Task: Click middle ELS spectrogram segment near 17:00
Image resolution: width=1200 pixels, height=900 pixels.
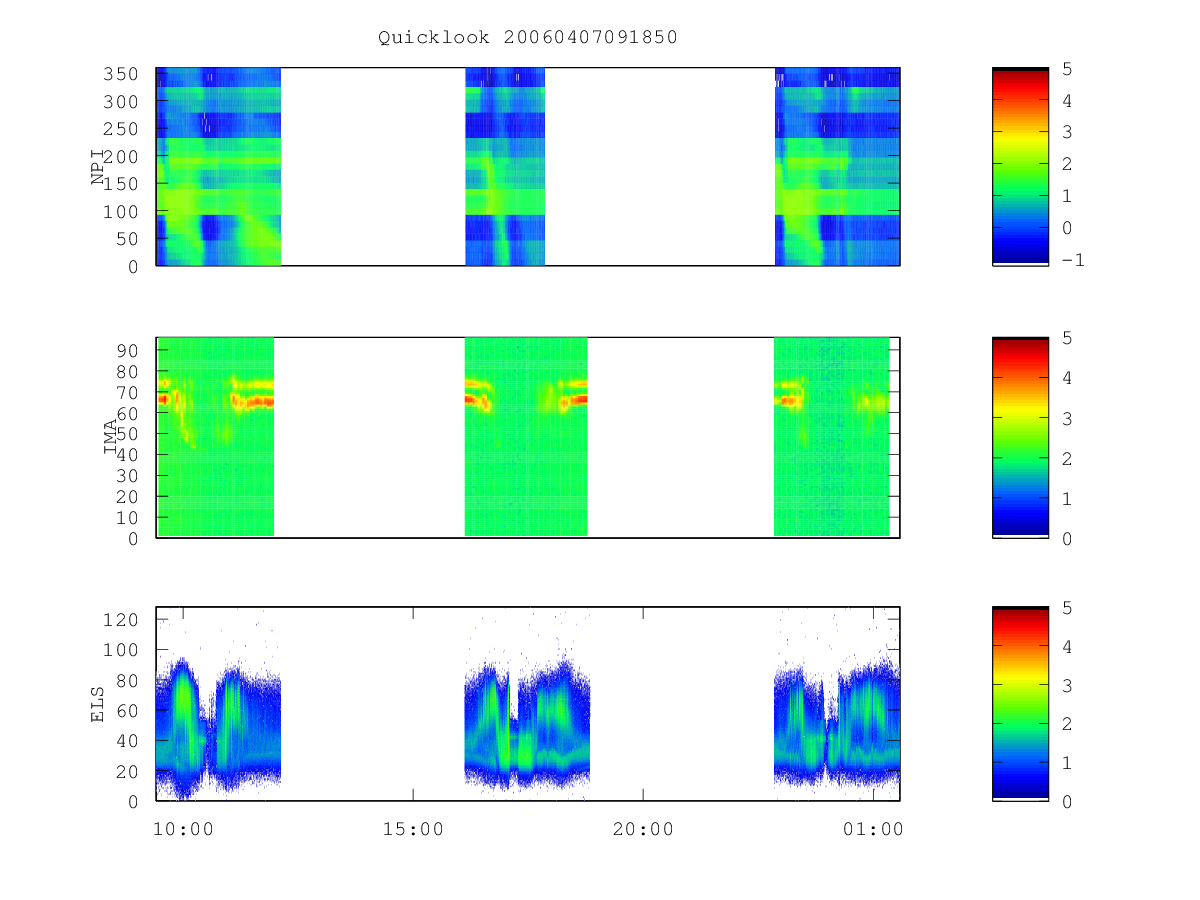Action: pos(527,725)
